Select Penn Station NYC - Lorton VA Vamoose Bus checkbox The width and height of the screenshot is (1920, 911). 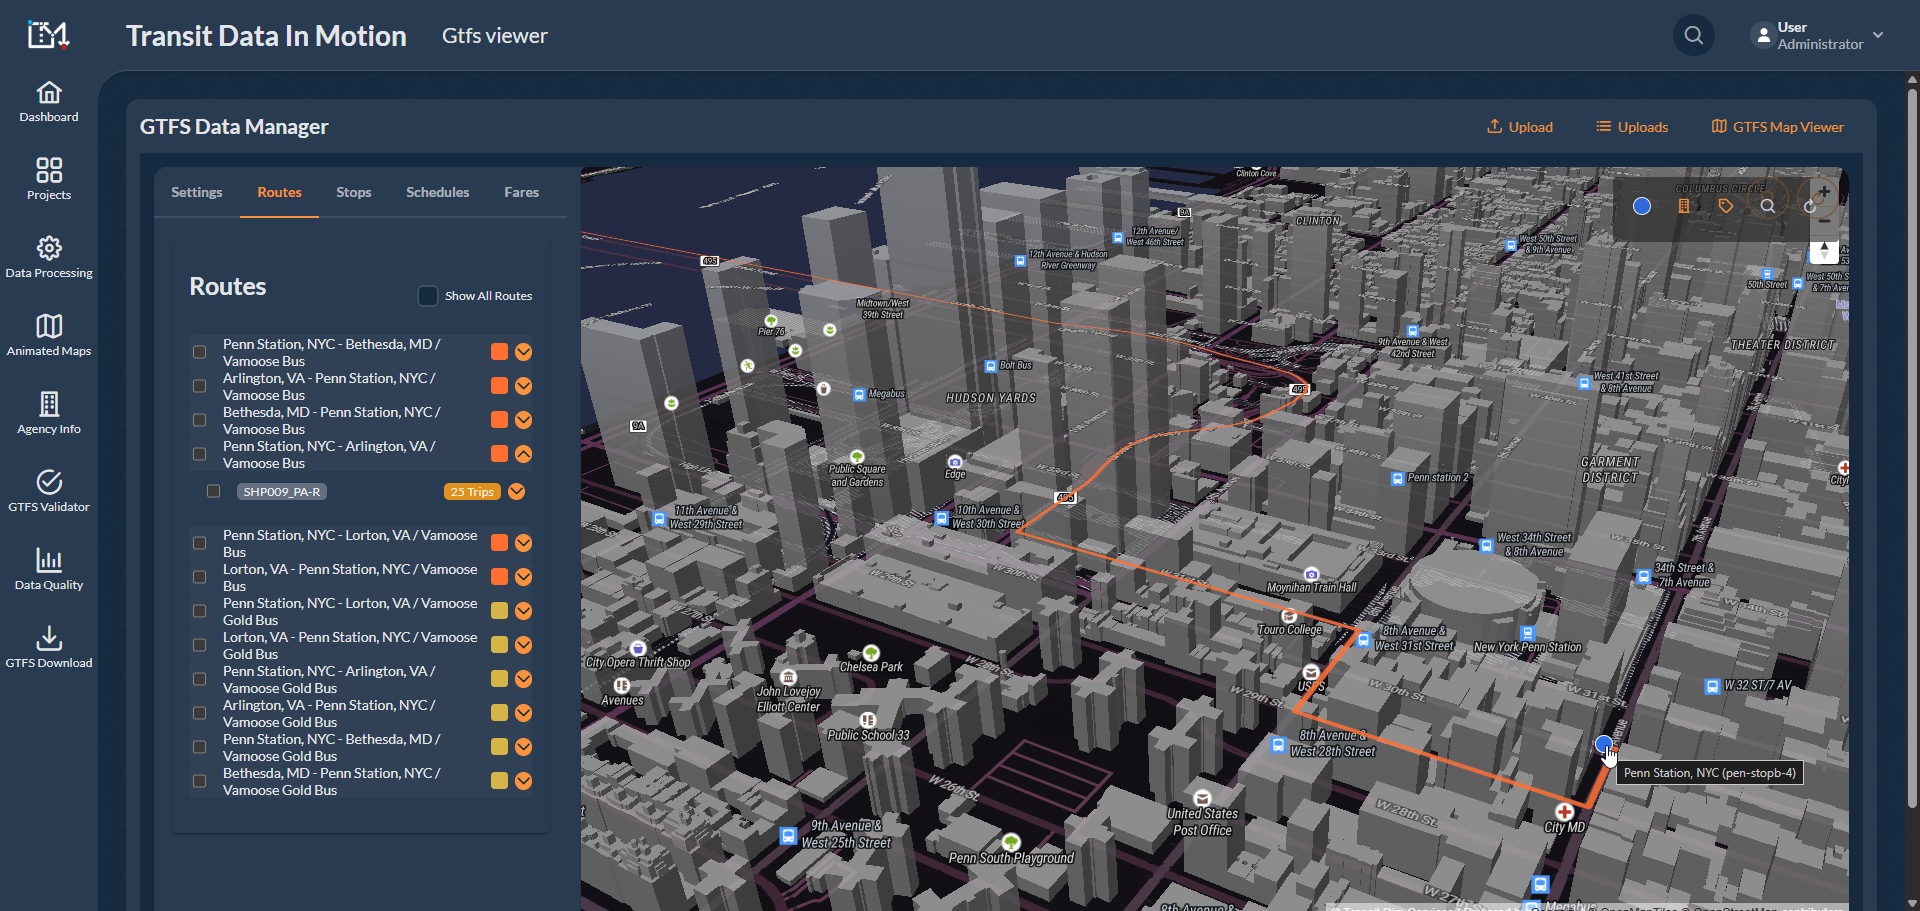tap(199, 543)
